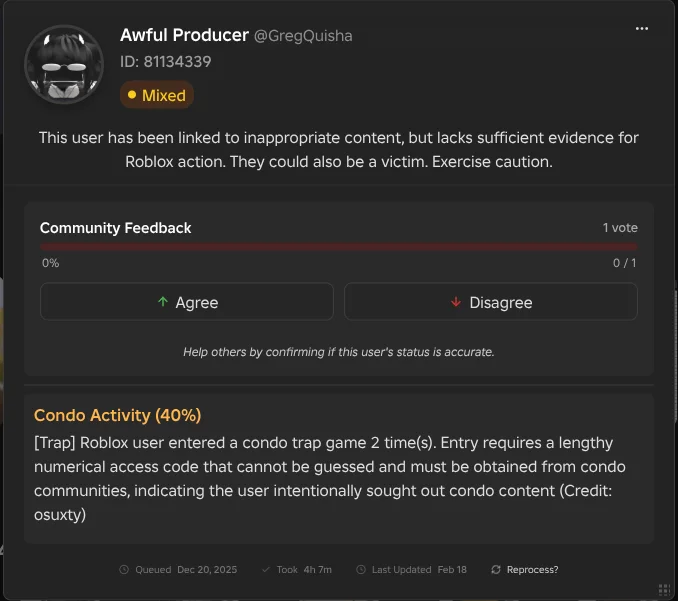Click the reprocess refresh icon
The height and width of the screenshot is (601, 678).
(495, 569)
